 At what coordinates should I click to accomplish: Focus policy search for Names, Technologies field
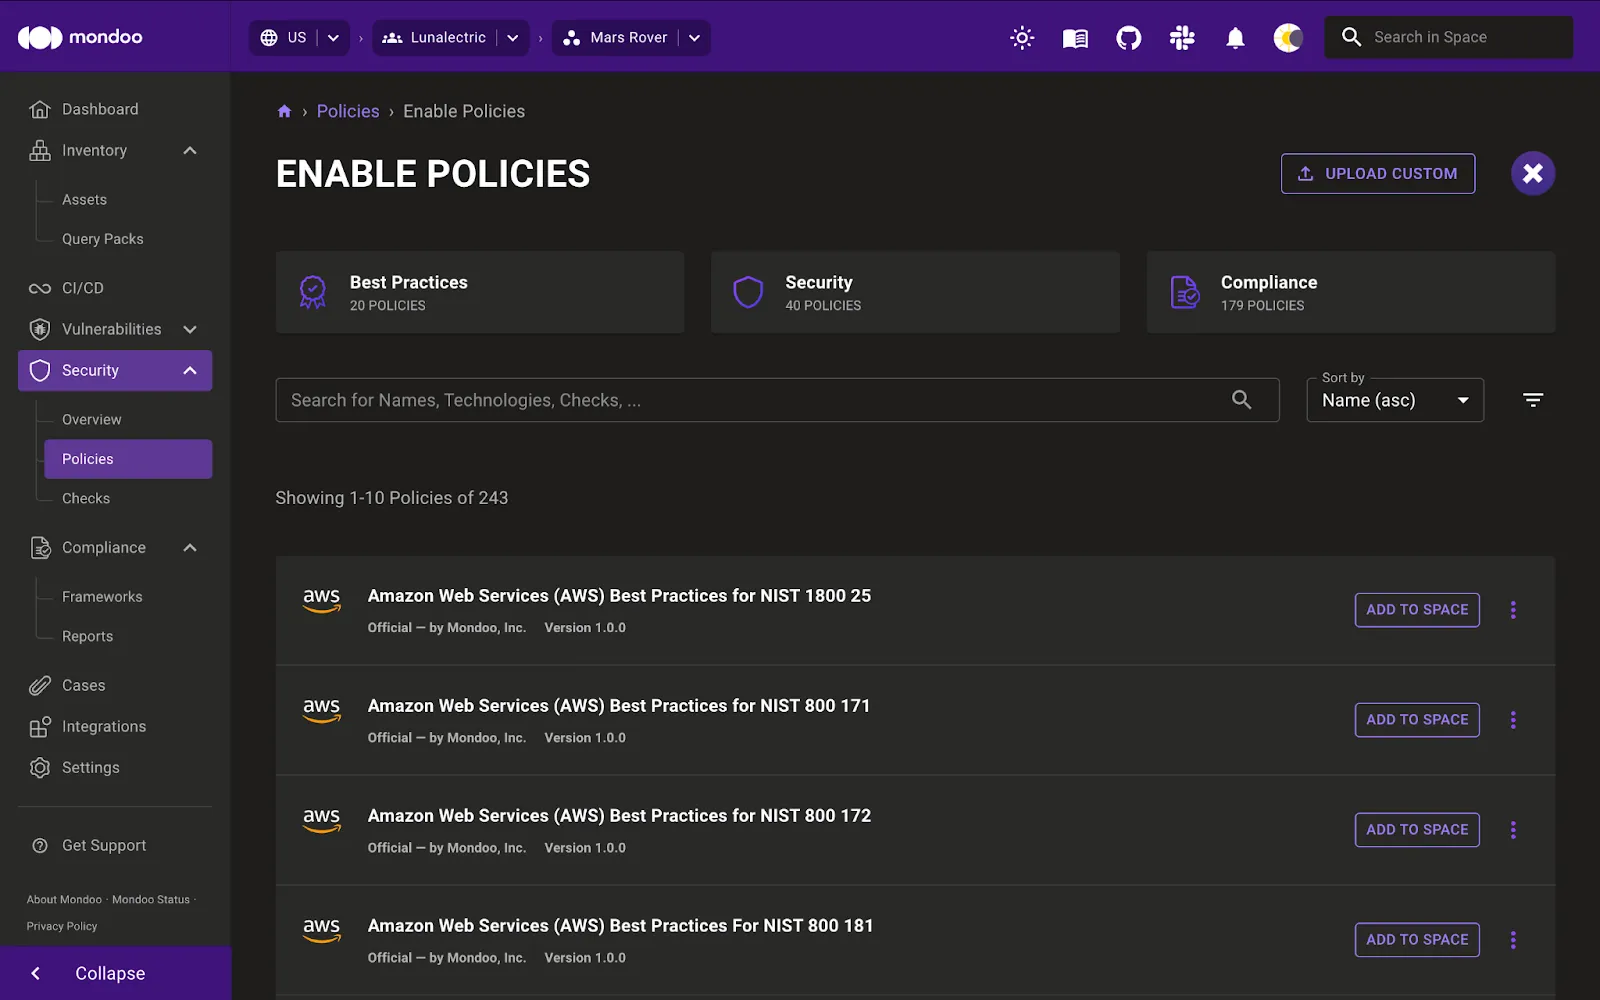coord(777,400)
